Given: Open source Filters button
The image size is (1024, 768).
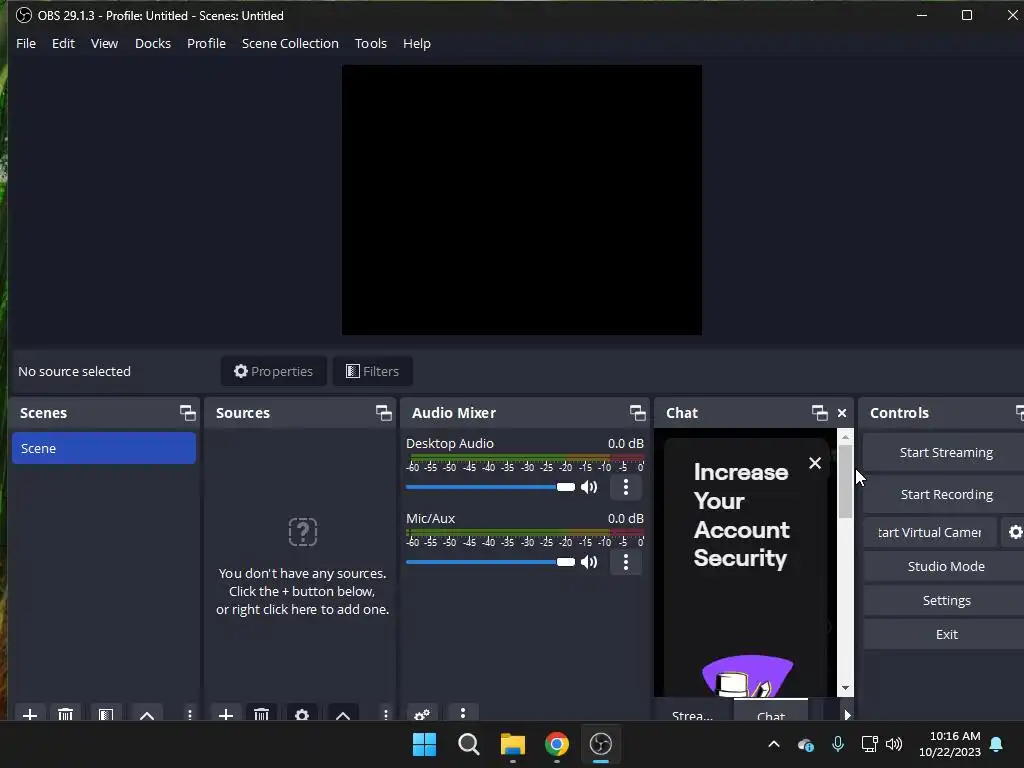Looking at the screenshot, I should pyautogui.click(x=372, y=371).
